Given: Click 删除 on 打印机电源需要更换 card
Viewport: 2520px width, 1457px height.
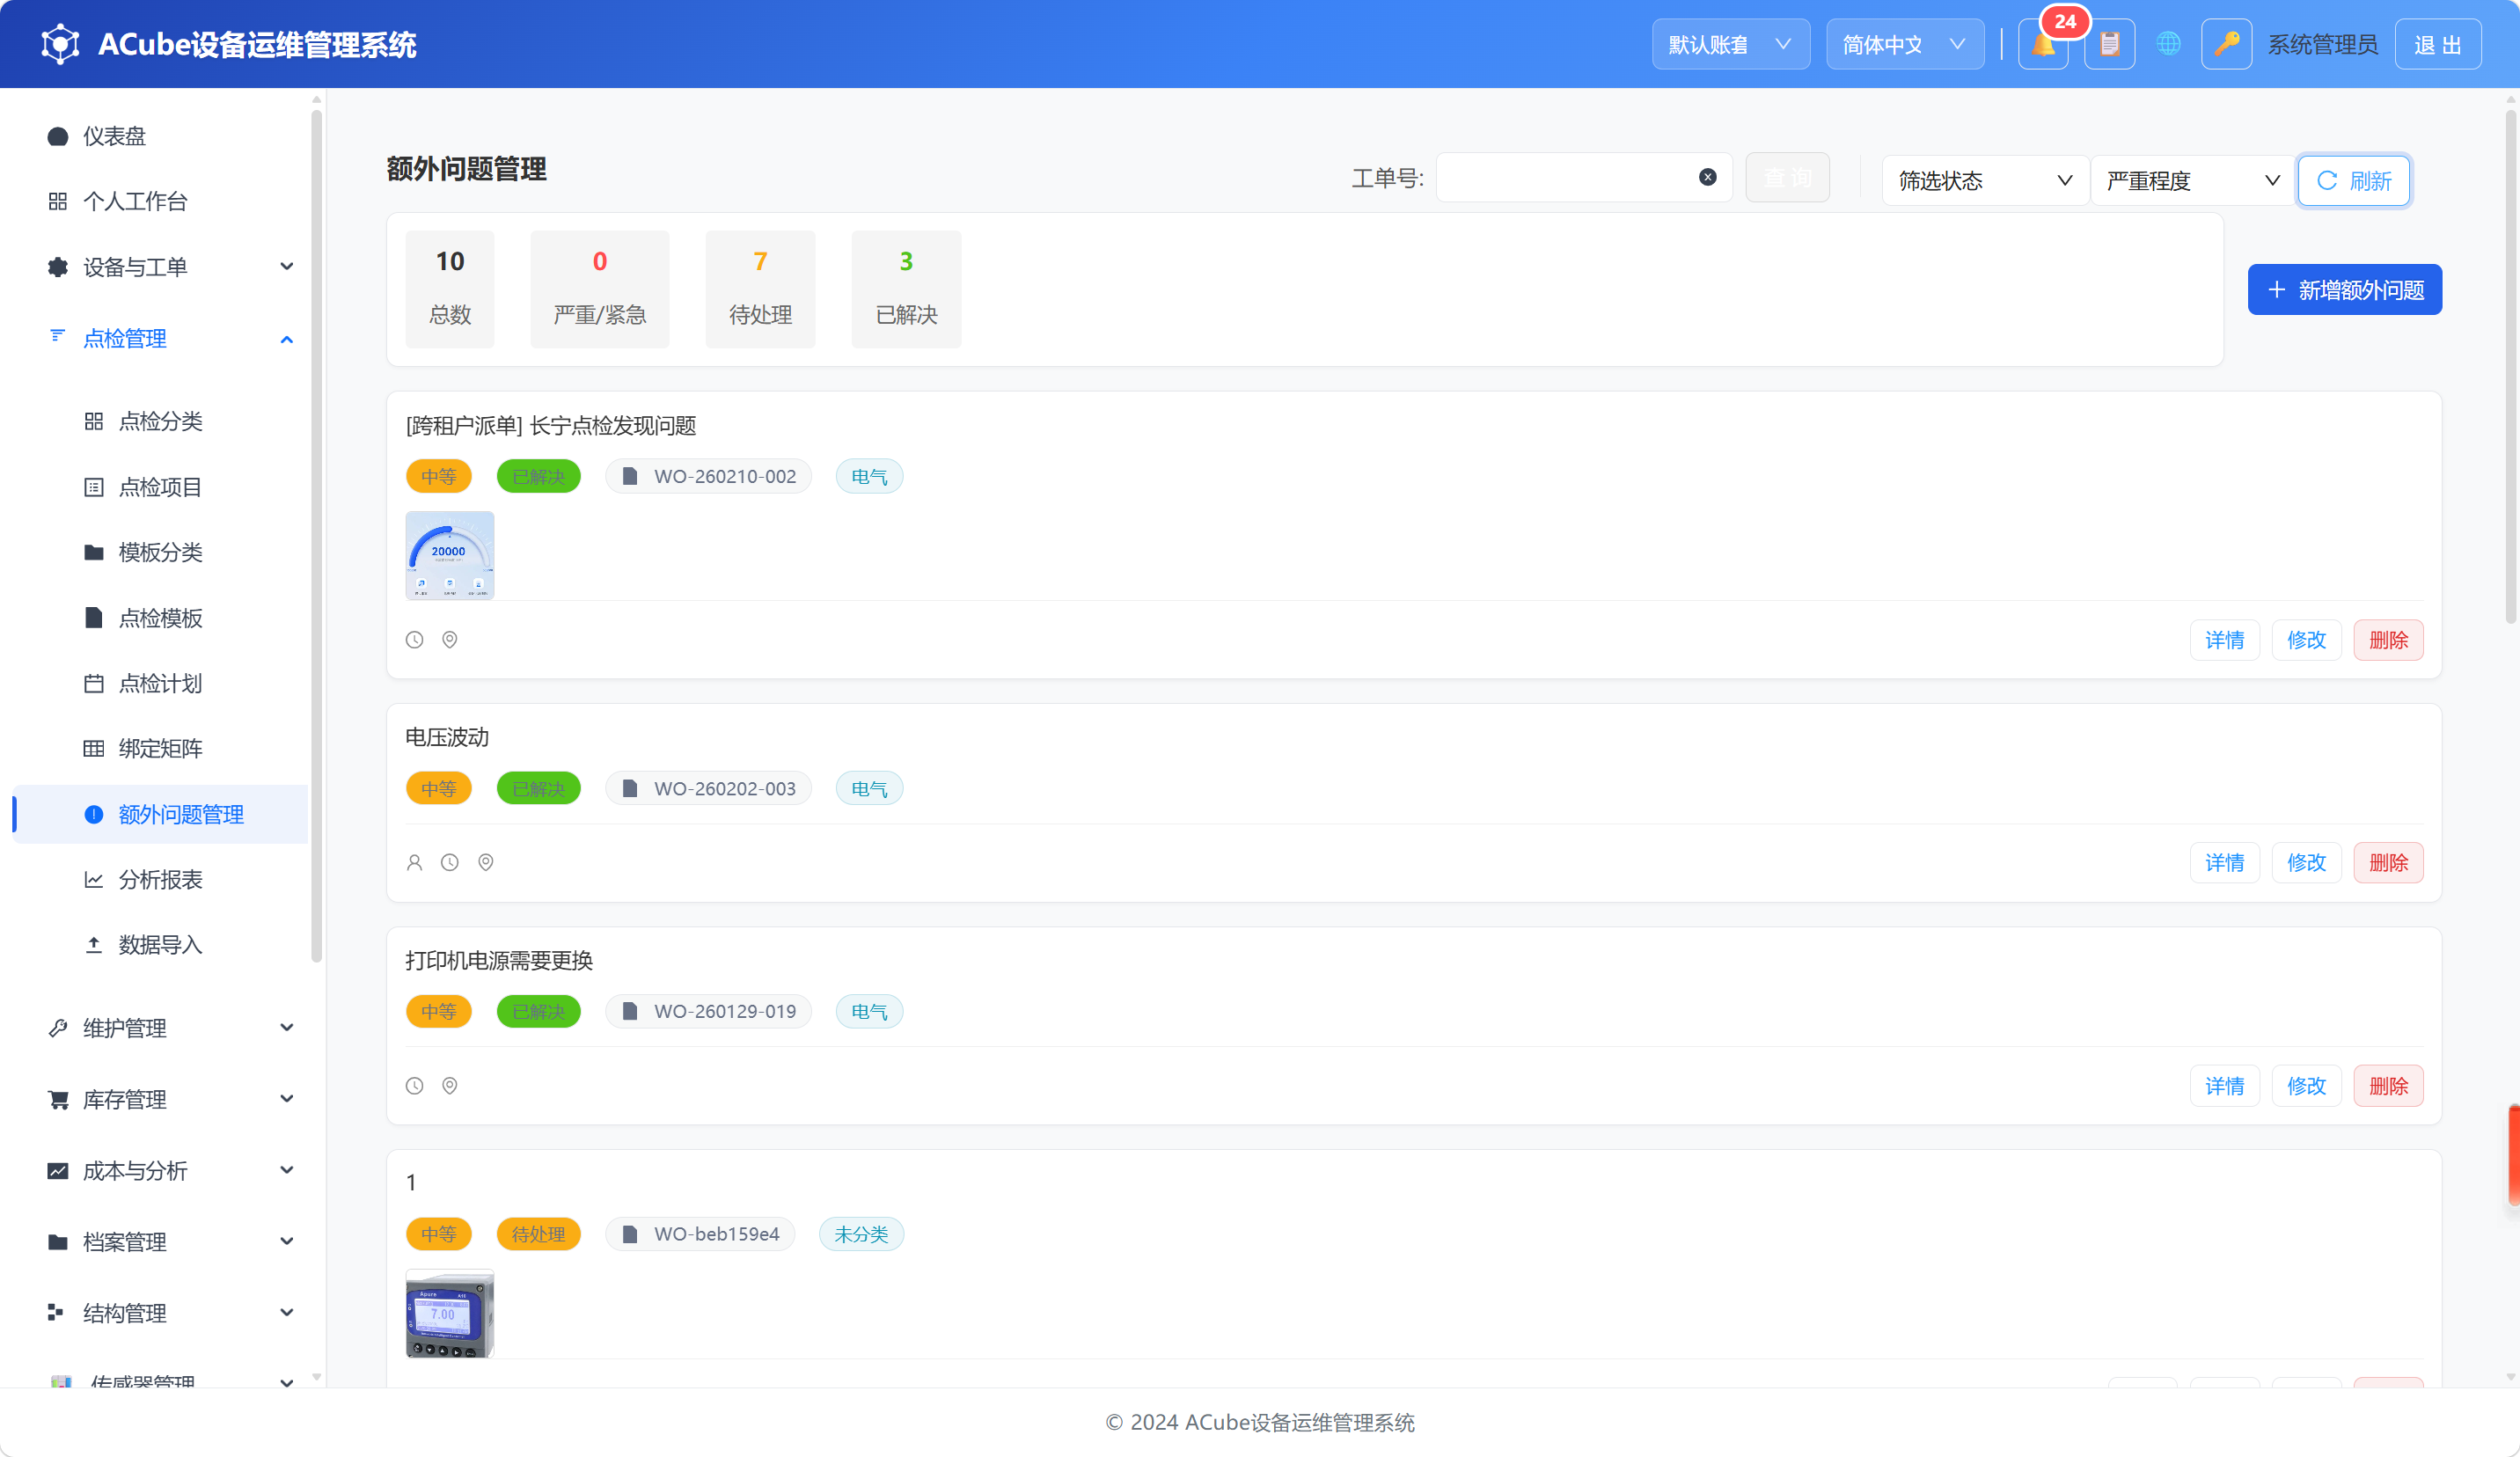Looking at the screenshot, I should (2388, 1086).
